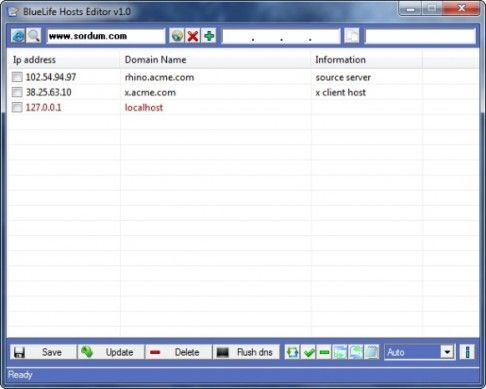The height and width of the screenshot is (389, 486).
Task: Sort by Information column header
Action: click(x=367, y=60)
